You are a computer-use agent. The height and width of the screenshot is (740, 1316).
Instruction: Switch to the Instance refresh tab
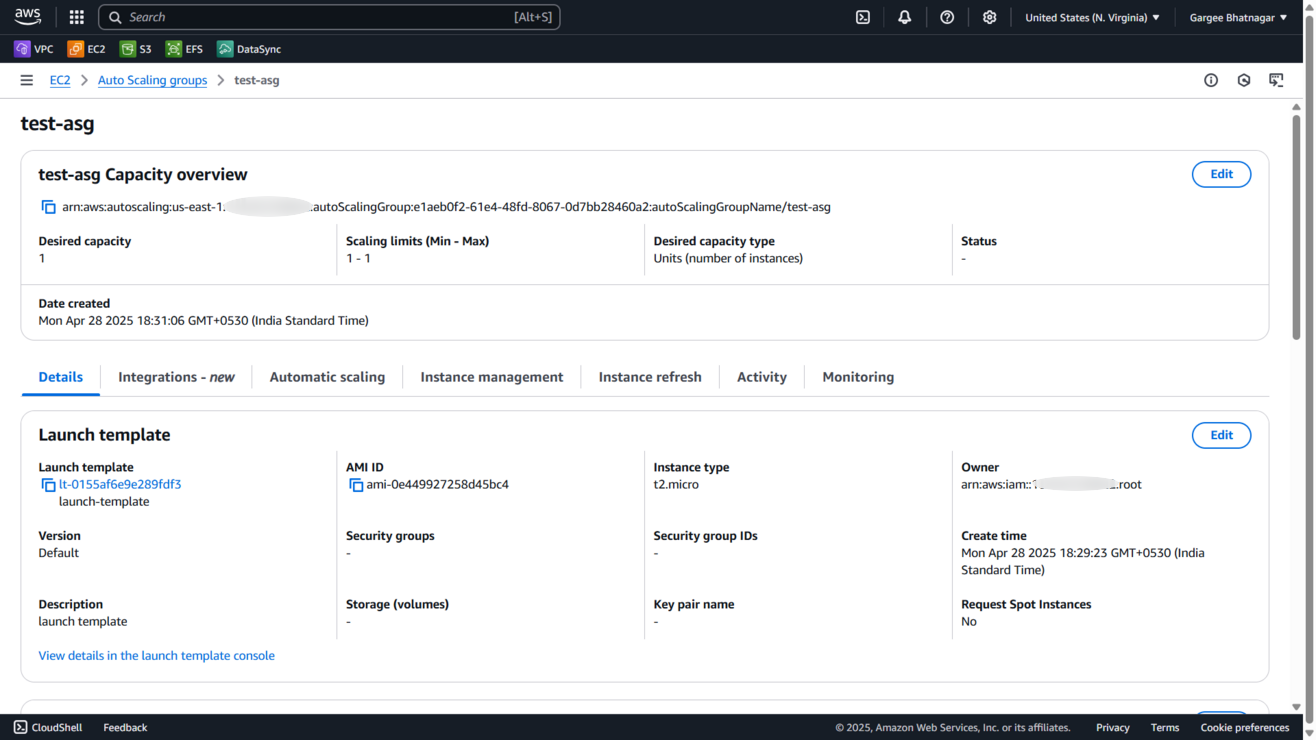650,377
